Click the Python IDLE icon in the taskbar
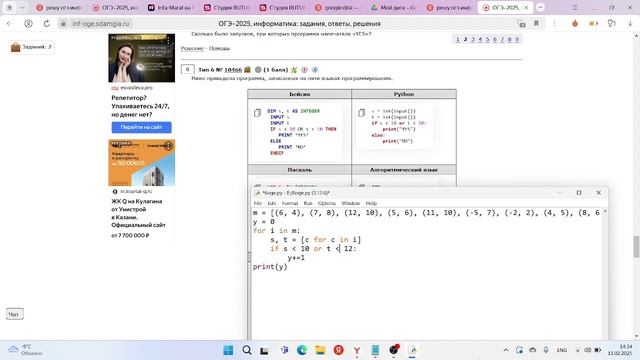Viewport: 640px width, 360px height. 412,350
